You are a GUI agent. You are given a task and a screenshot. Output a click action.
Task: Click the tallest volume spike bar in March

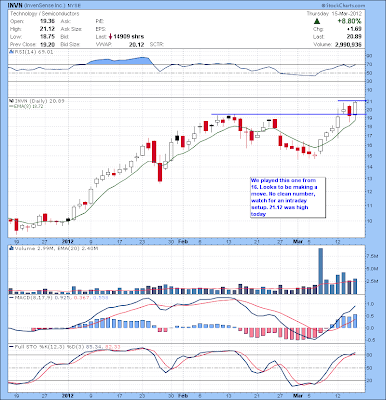pos(321,271)
